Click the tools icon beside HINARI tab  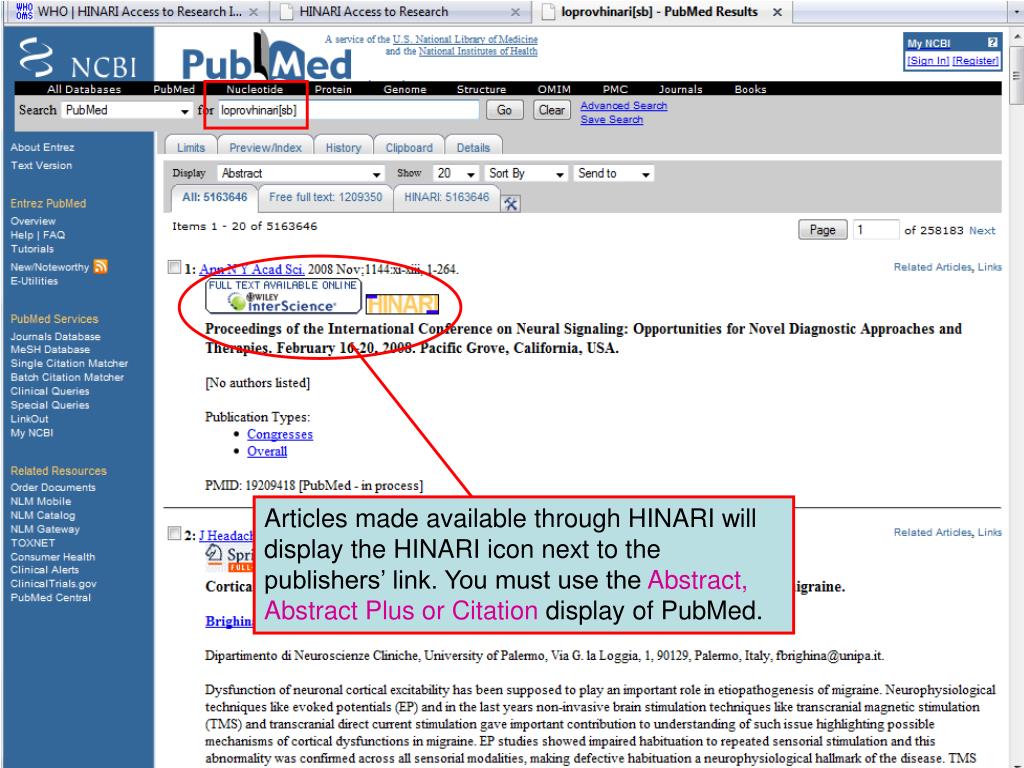pos(511,204)
